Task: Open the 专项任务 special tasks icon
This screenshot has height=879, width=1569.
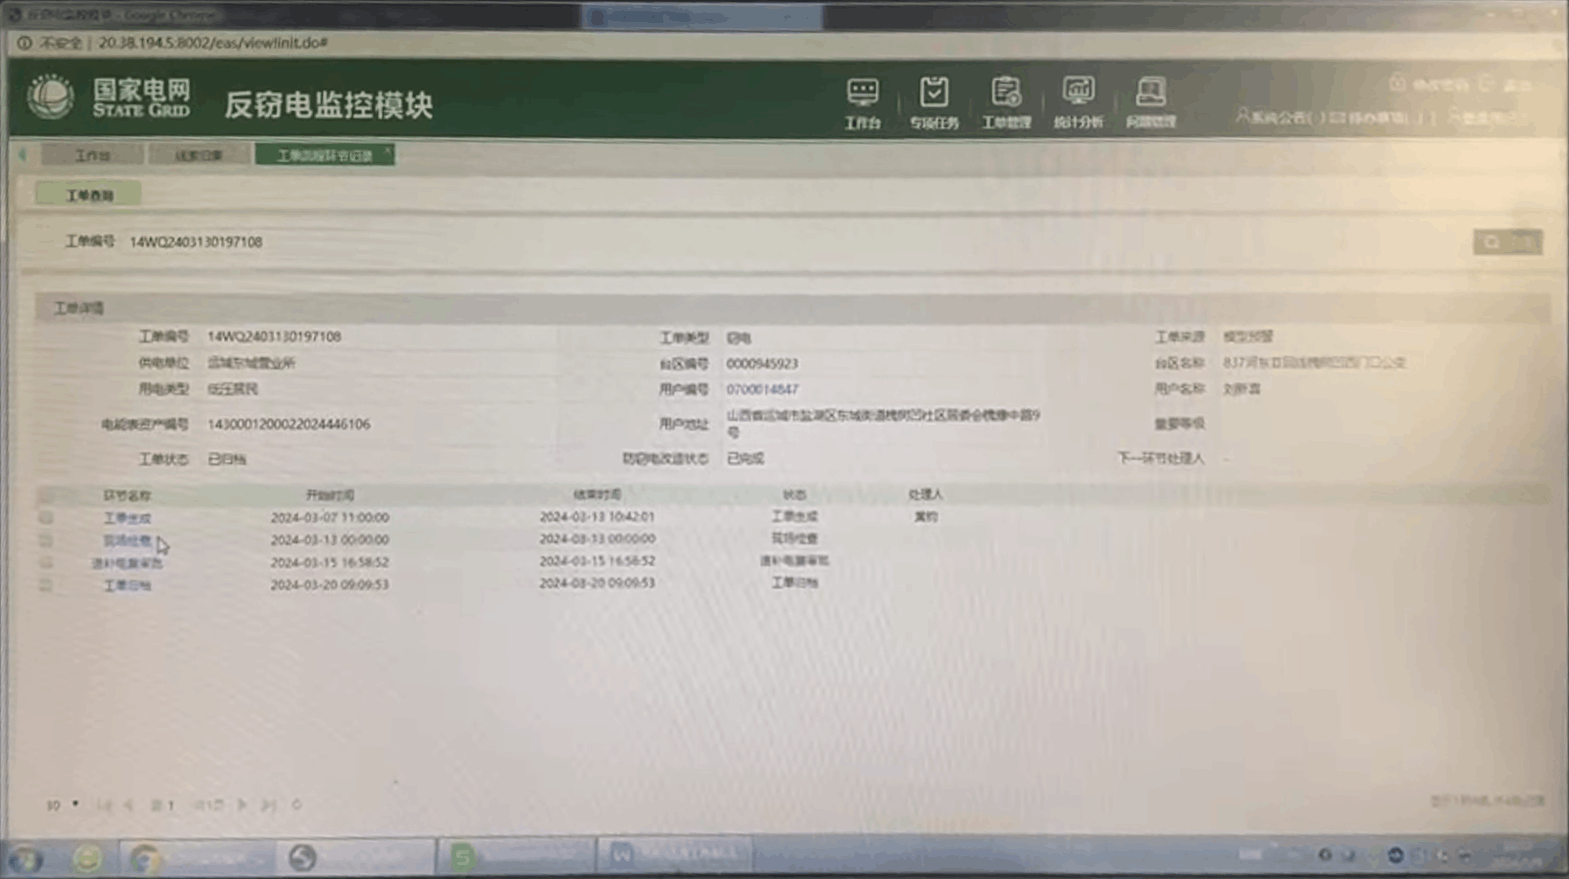Action: pos(933,102)
